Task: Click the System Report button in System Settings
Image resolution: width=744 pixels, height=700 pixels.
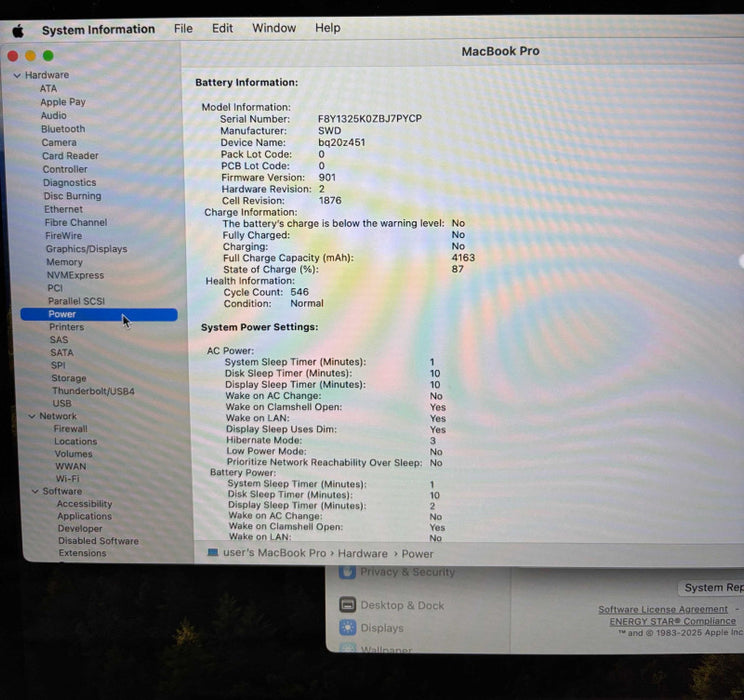Action: click(712, 588)
